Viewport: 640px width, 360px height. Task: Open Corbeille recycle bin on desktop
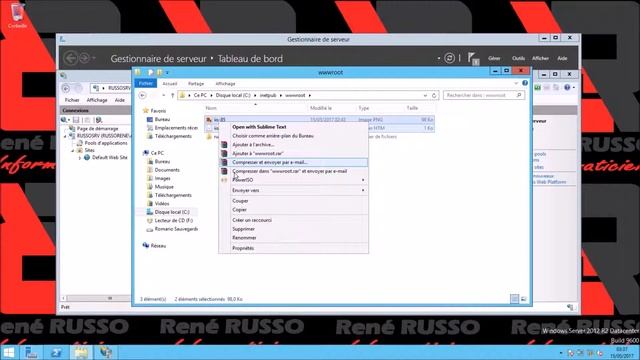(17, 16)
